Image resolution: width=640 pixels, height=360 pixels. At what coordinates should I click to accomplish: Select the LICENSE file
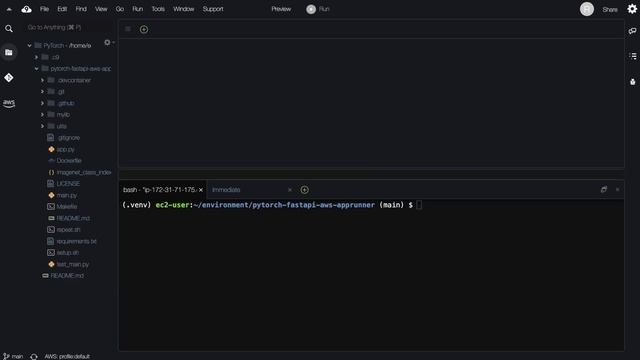[64, 184]
